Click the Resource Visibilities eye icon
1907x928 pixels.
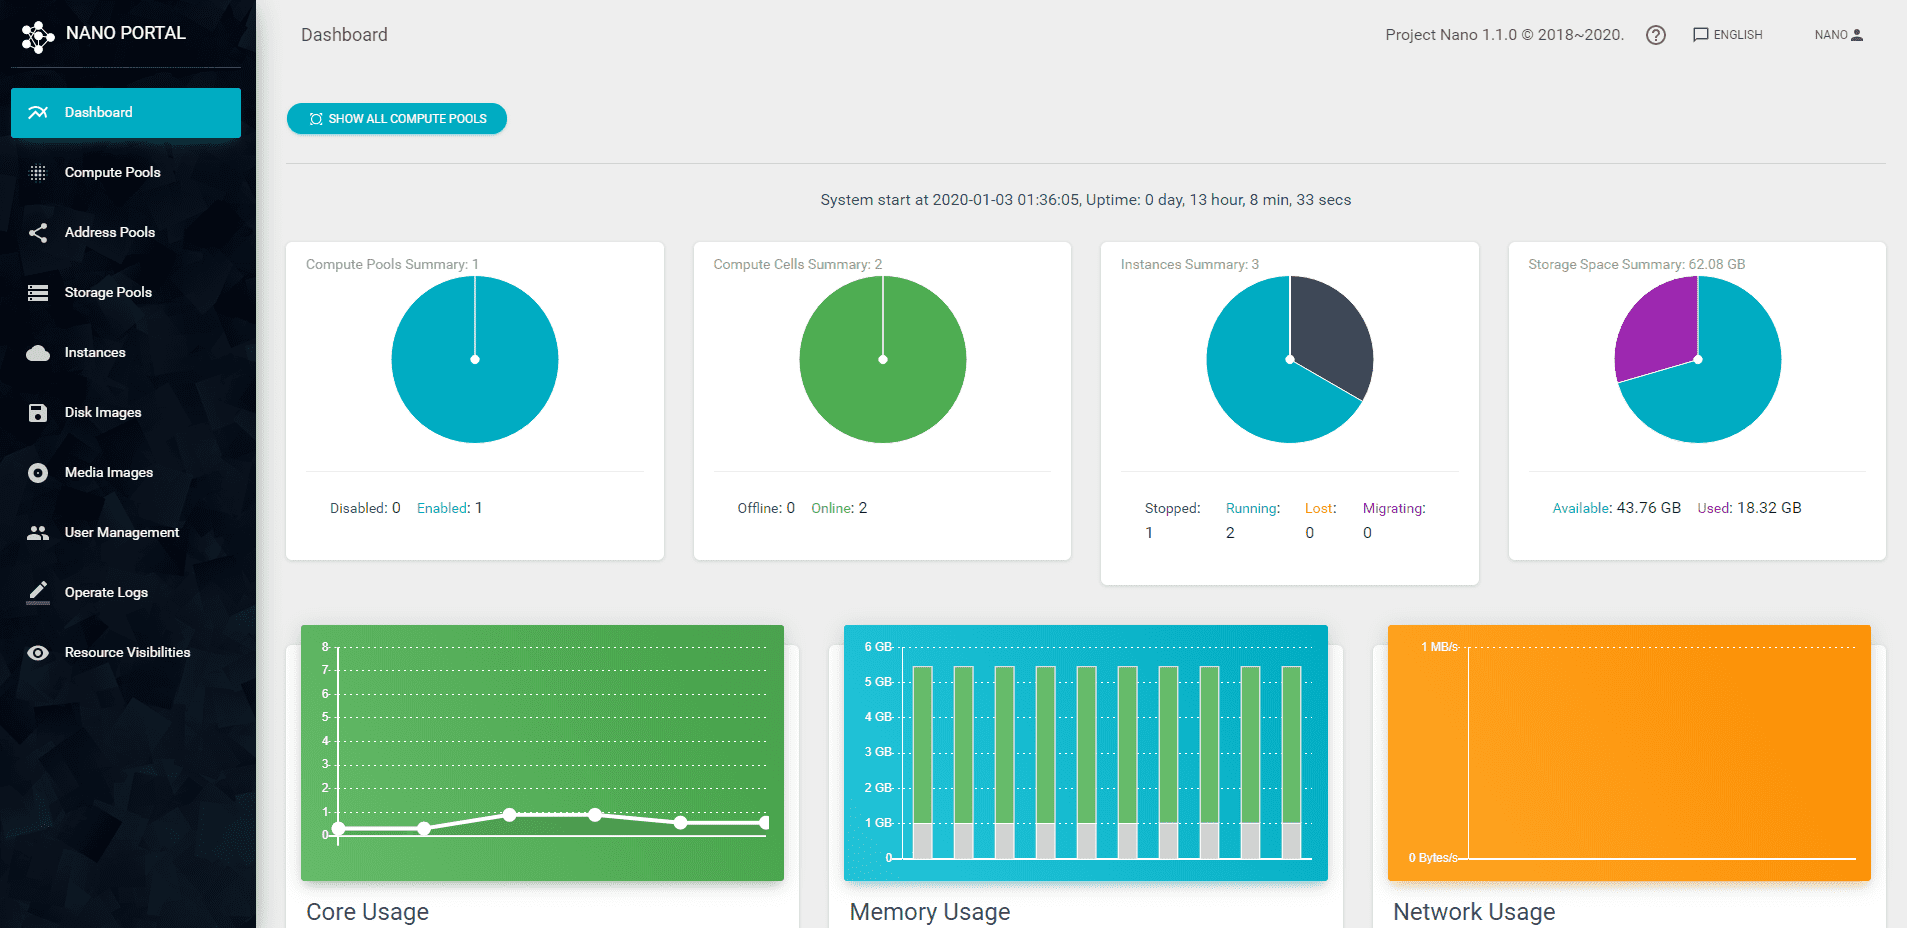38,653
